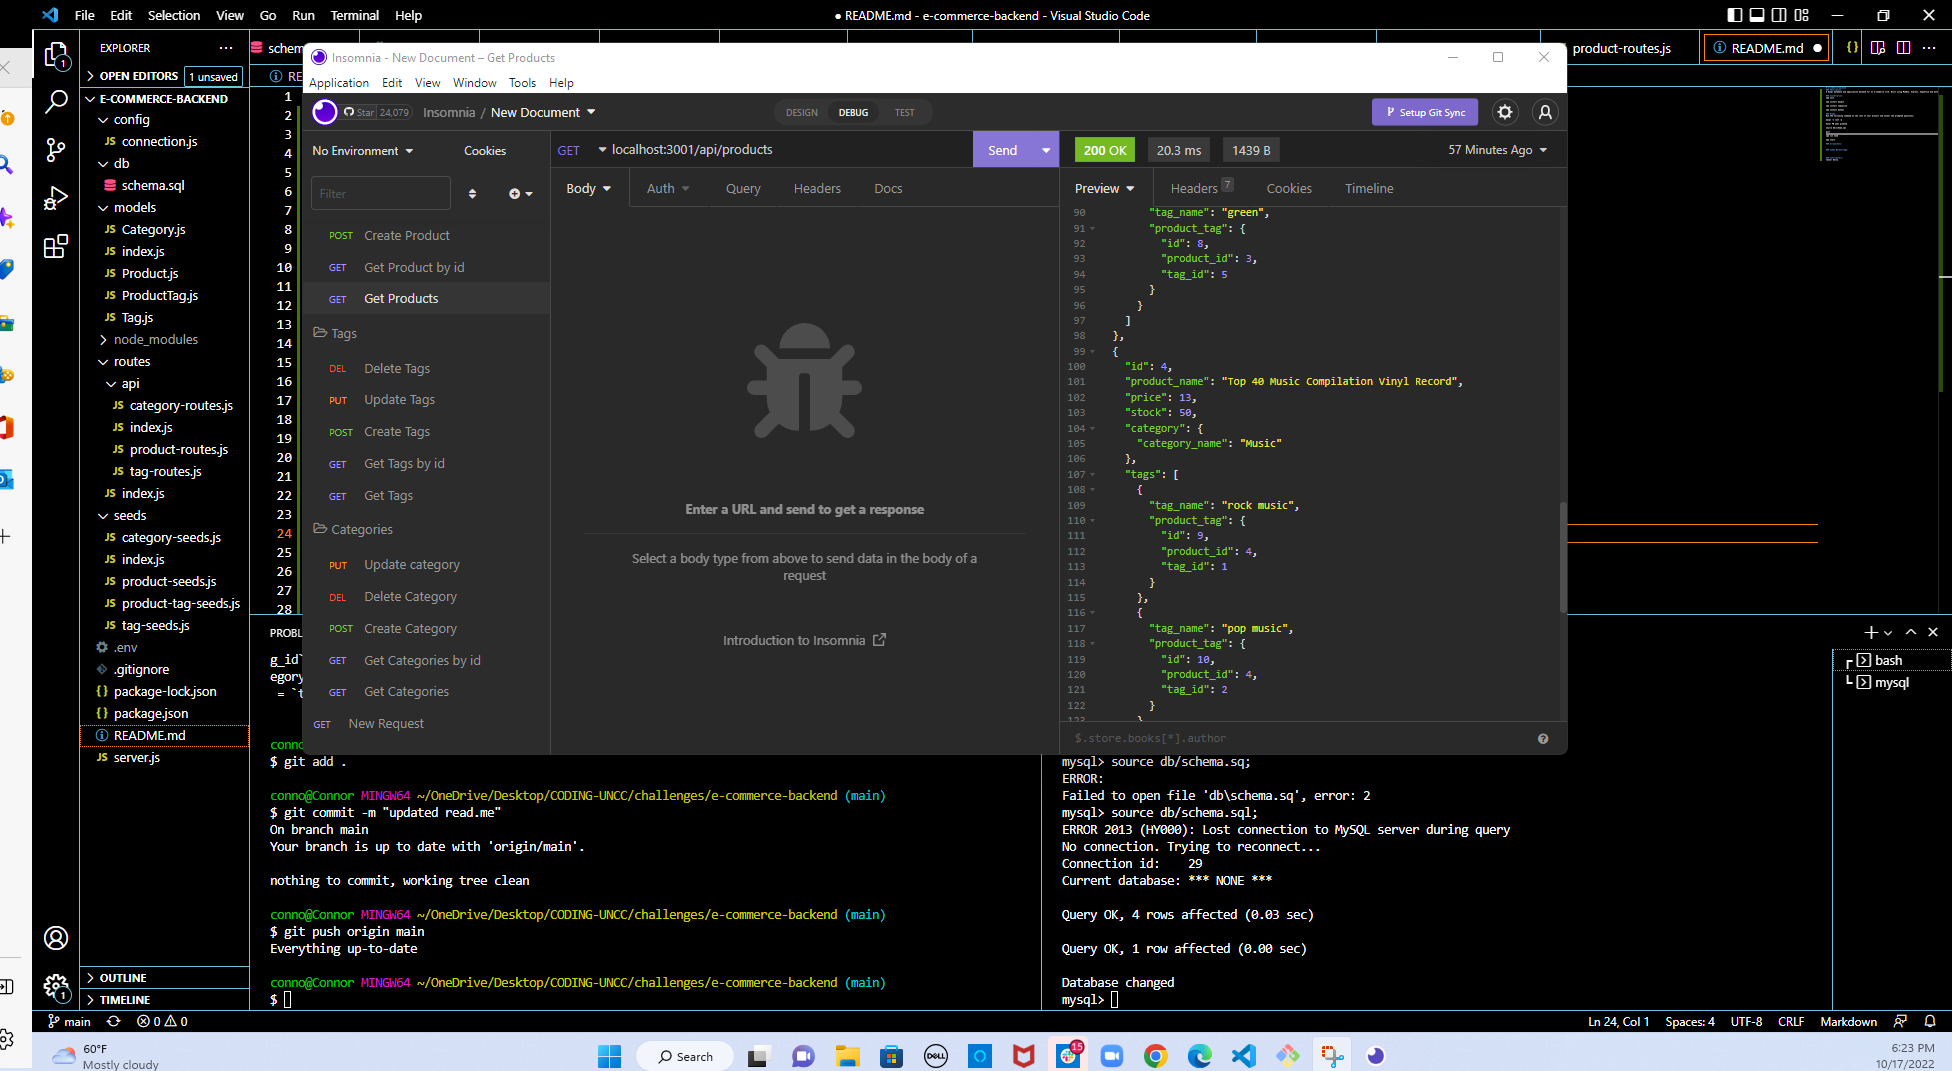Open Source Control view in activity bar
This screenshot has width=1952, height=1071.
(56, 150)
